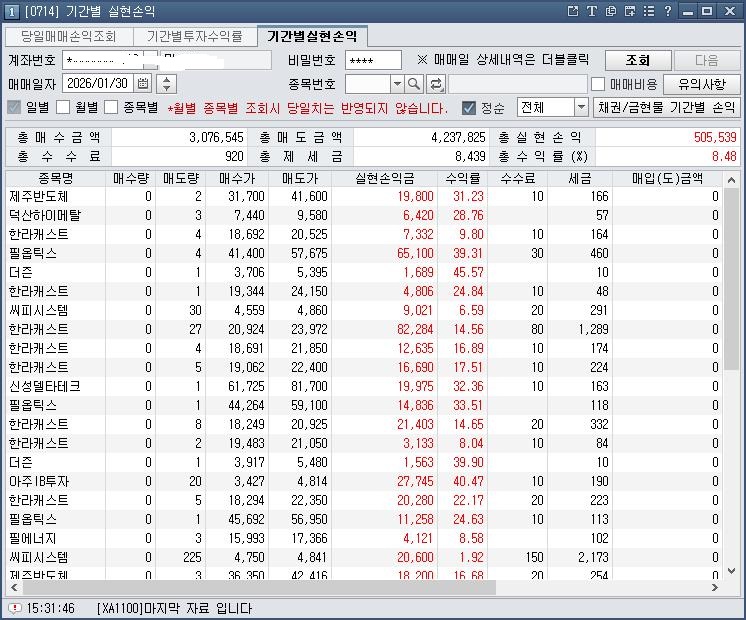Click the 매도가 column header
This screenshot has height=620, width=746.
[x=300, y=178]
